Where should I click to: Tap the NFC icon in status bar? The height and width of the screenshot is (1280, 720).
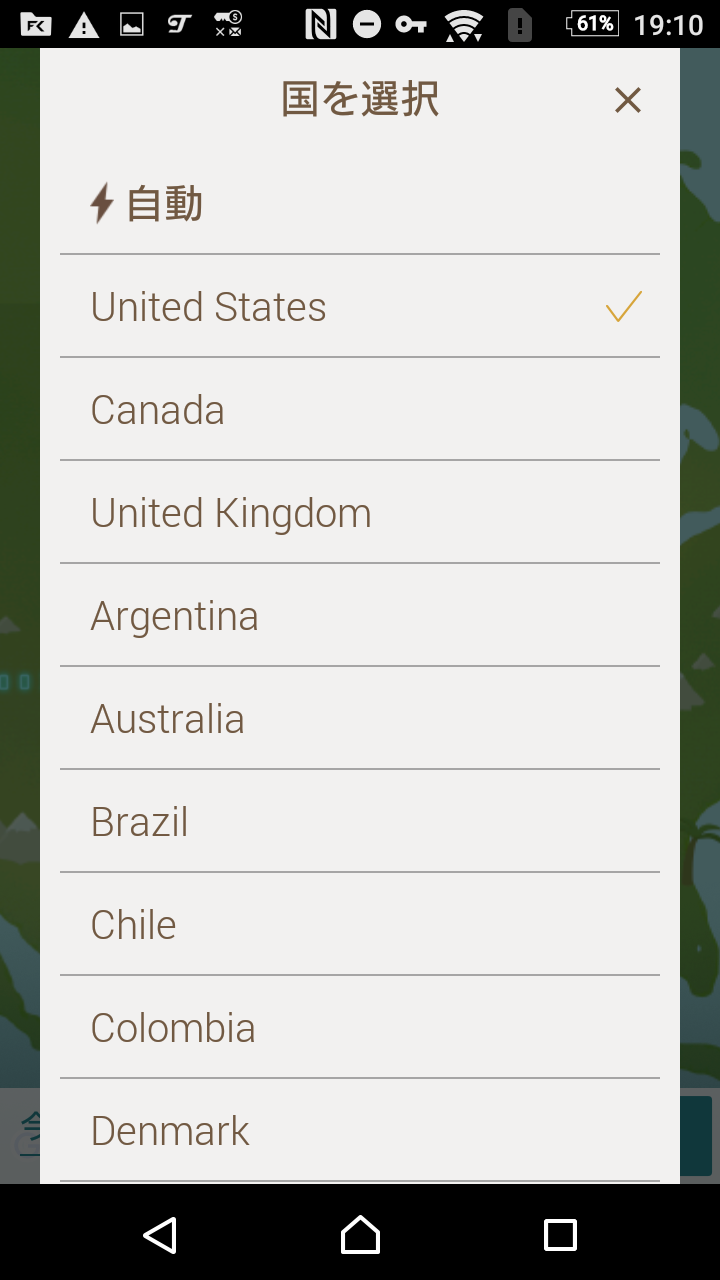click(320, 24)
